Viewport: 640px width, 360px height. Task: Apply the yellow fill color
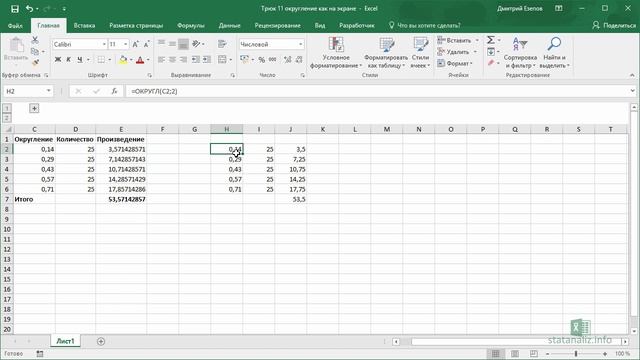click(x=123, y=60)
